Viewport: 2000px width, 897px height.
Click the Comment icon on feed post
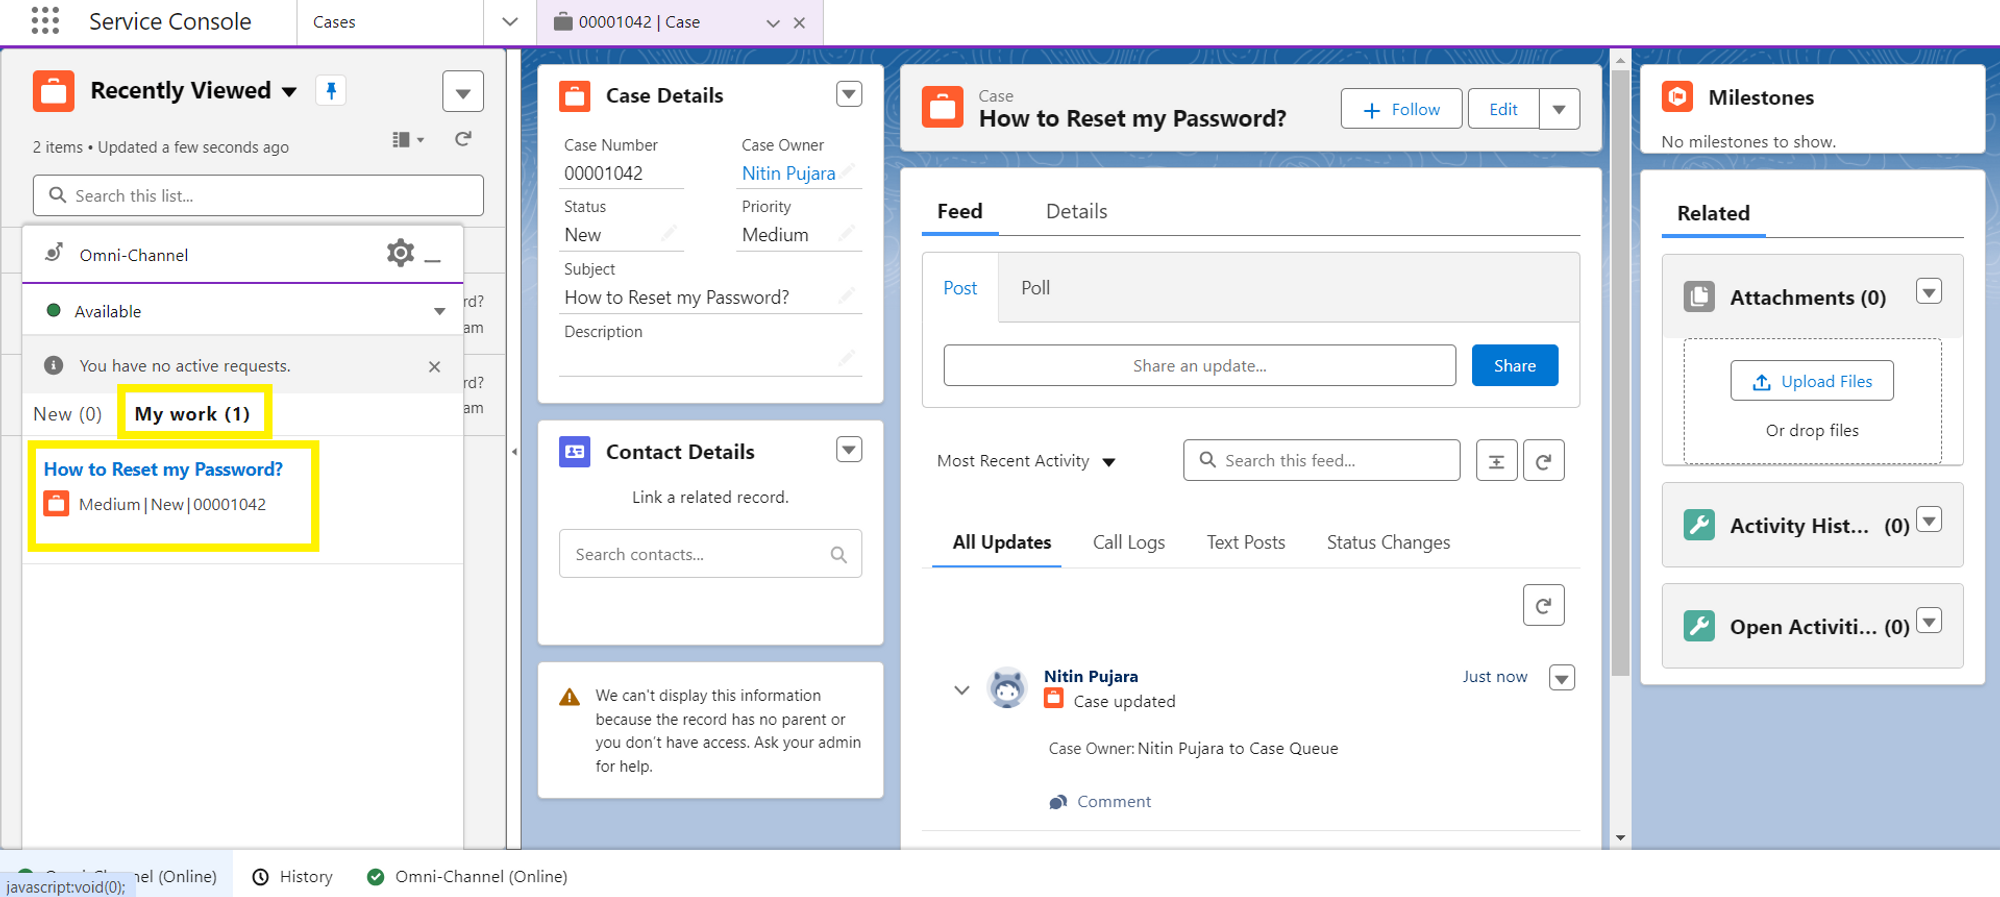(1058, 802)
